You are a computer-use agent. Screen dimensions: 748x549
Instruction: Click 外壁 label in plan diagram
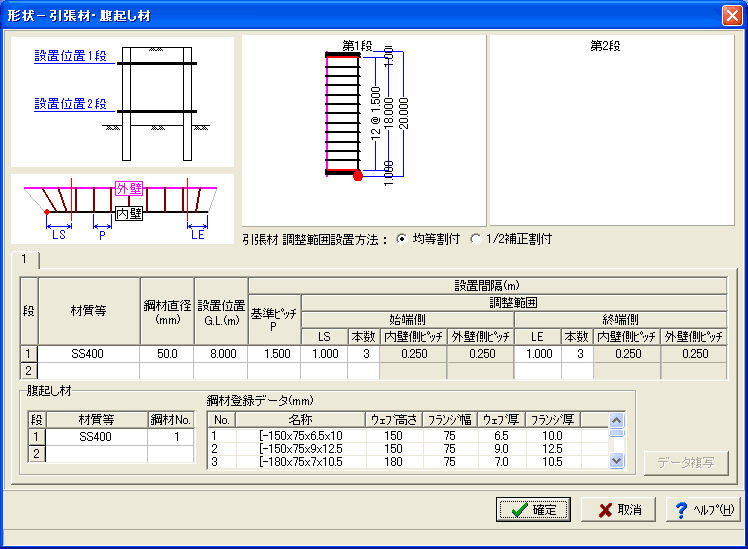tap(129, 188)
